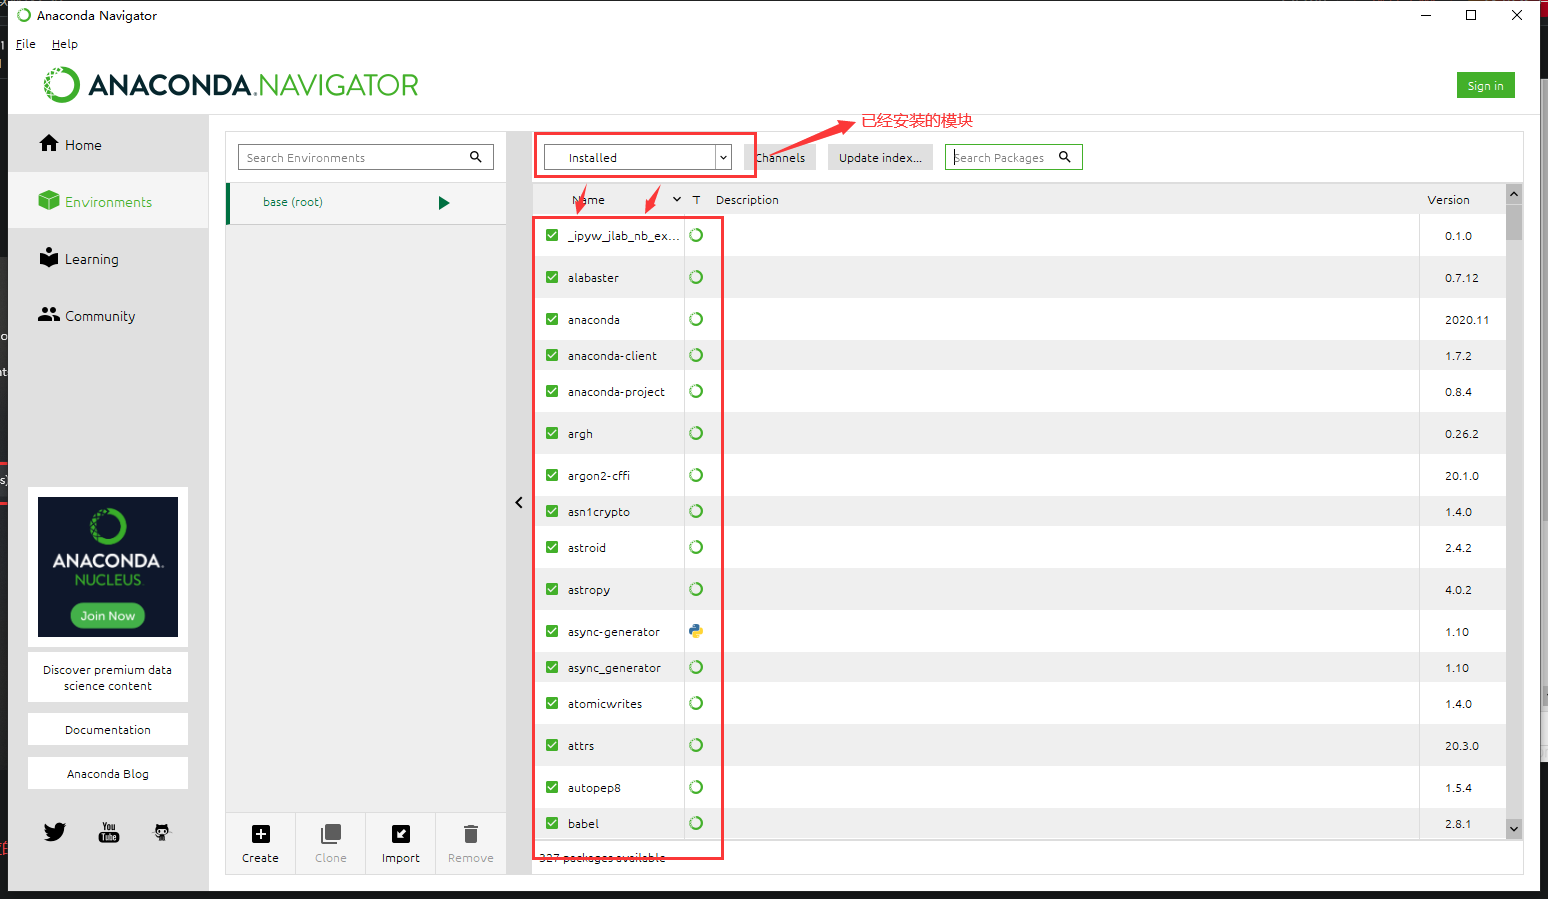This screenshot has width=1548, height=899.
Task: Click the Sign in button
Action: (1486, 85)
